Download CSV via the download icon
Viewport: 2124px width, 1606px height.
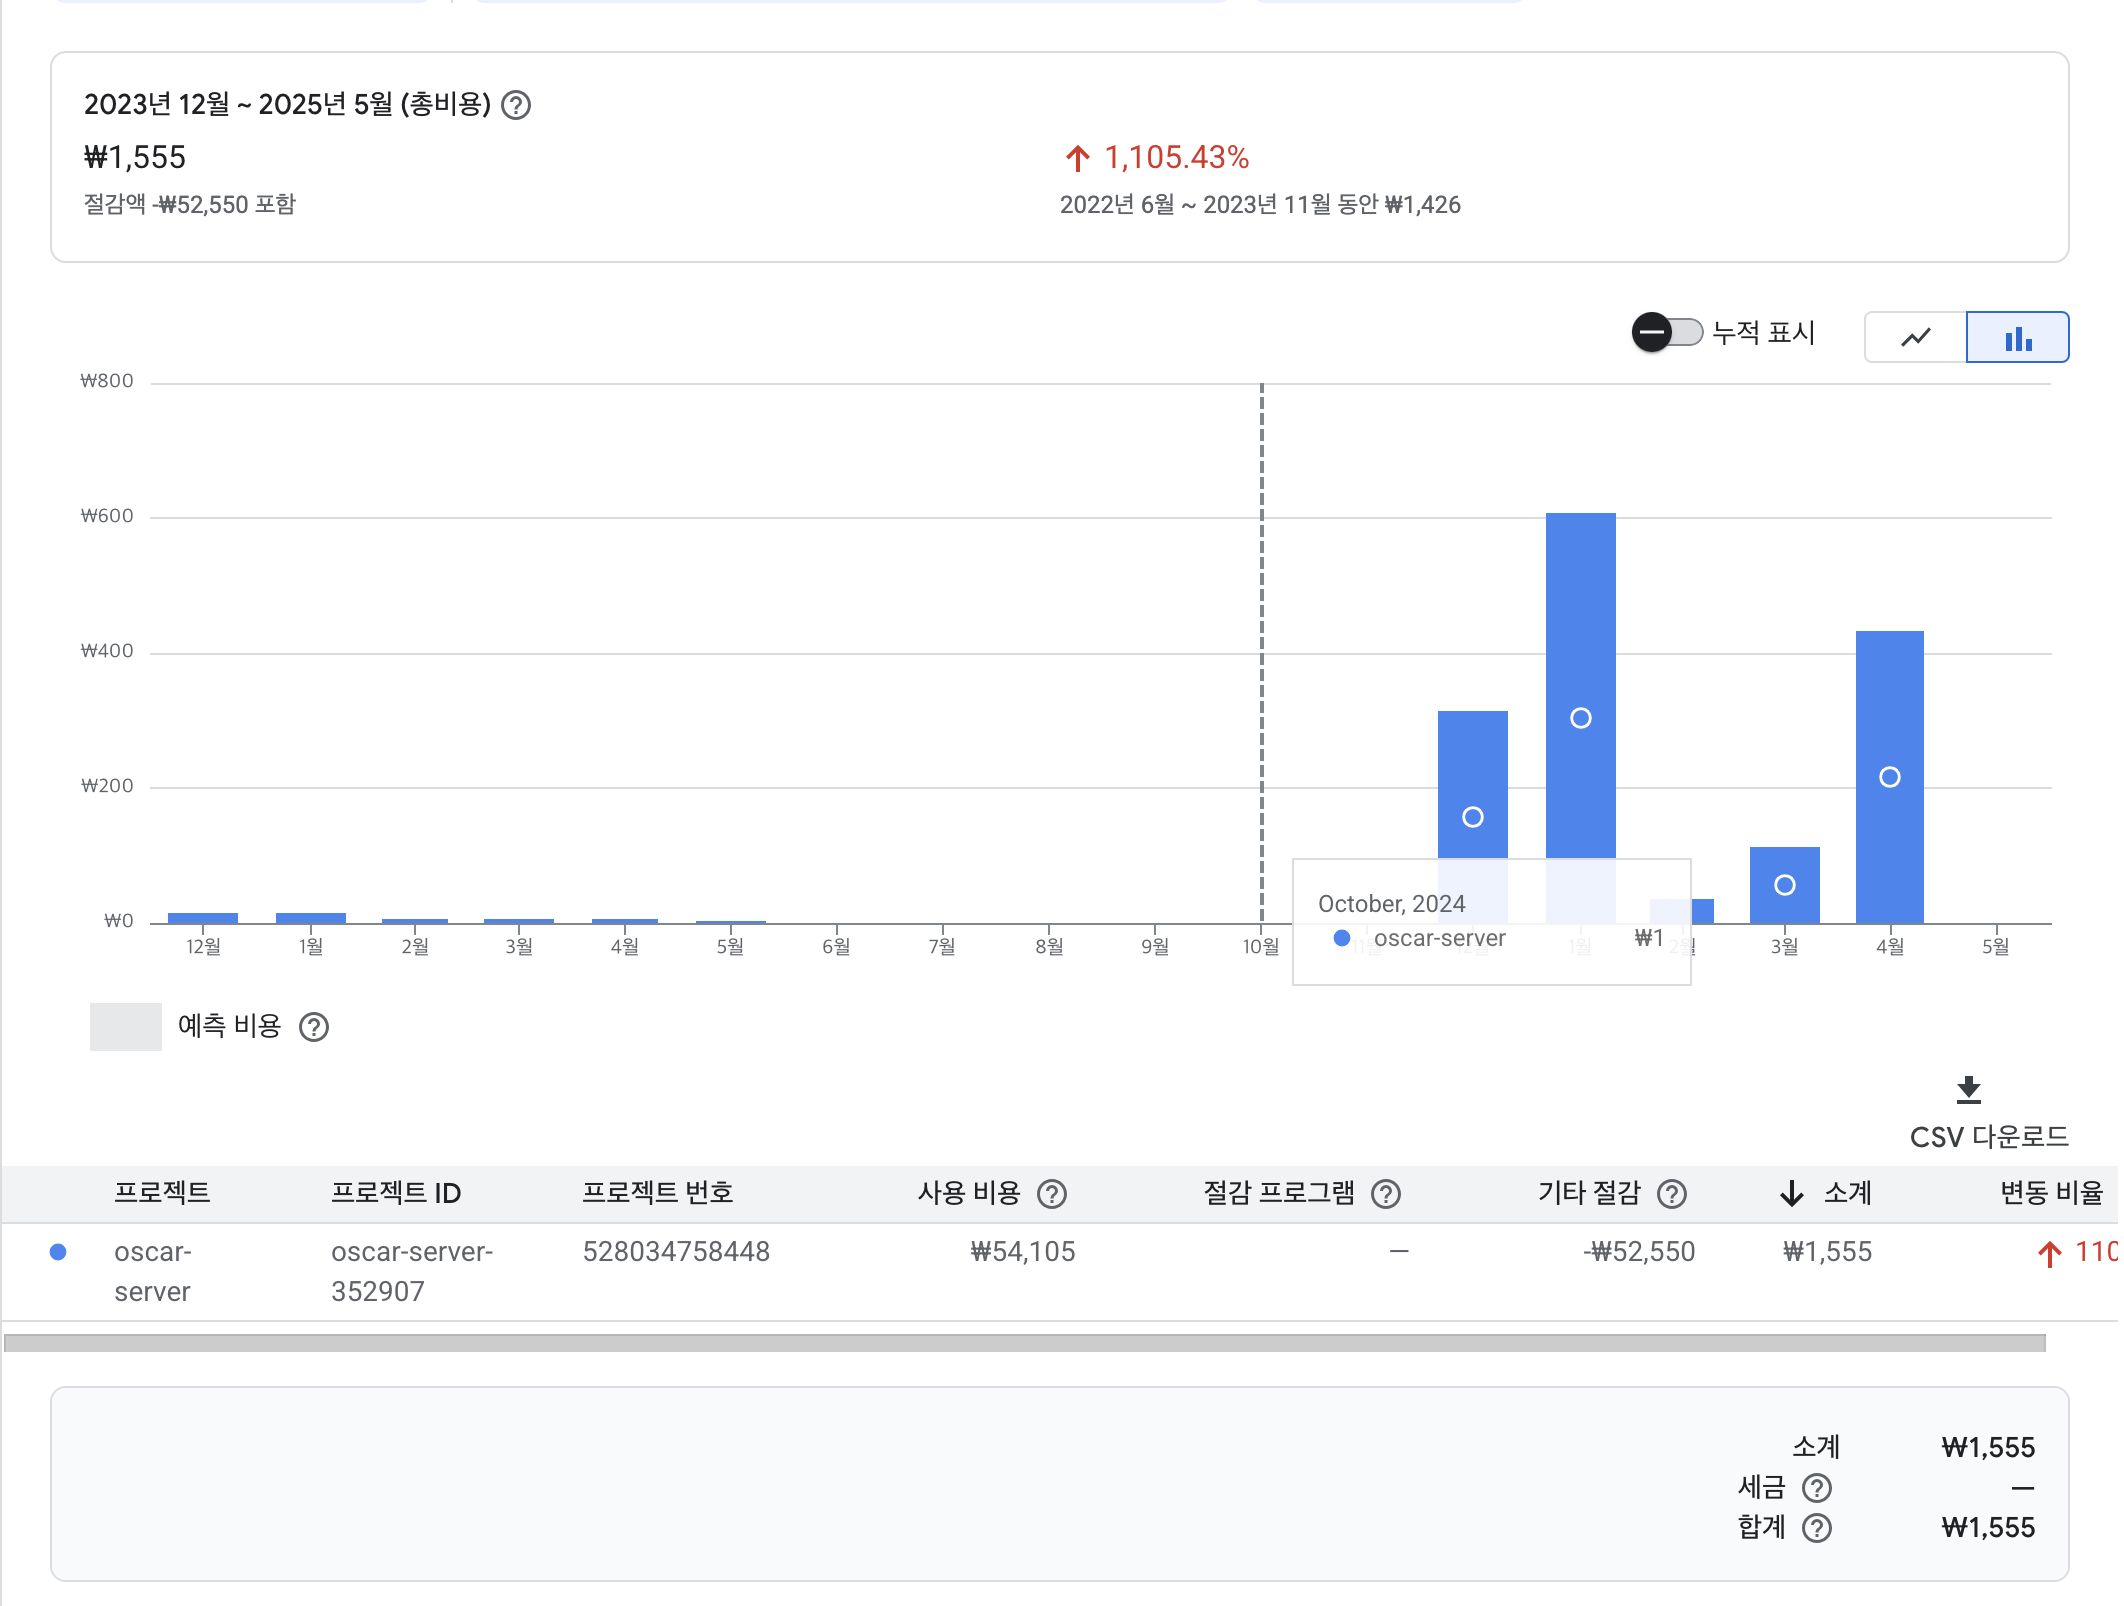click(1968, 1089)
